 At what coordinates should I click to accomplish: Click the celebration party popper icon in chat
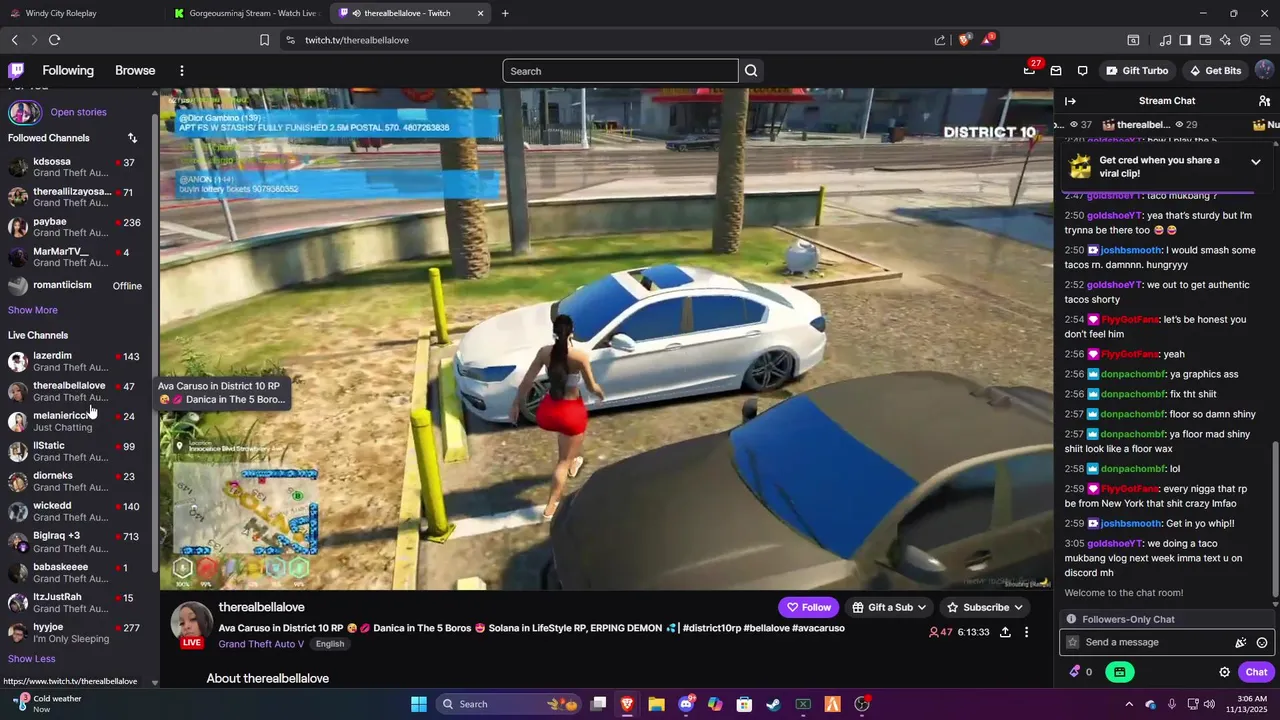[x=1240, y=643]
